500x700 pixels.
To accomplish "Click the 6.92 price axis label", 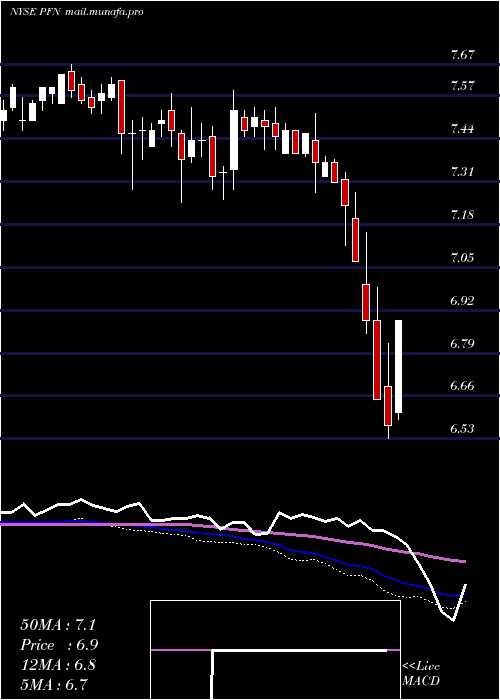I will click(462, 300).
